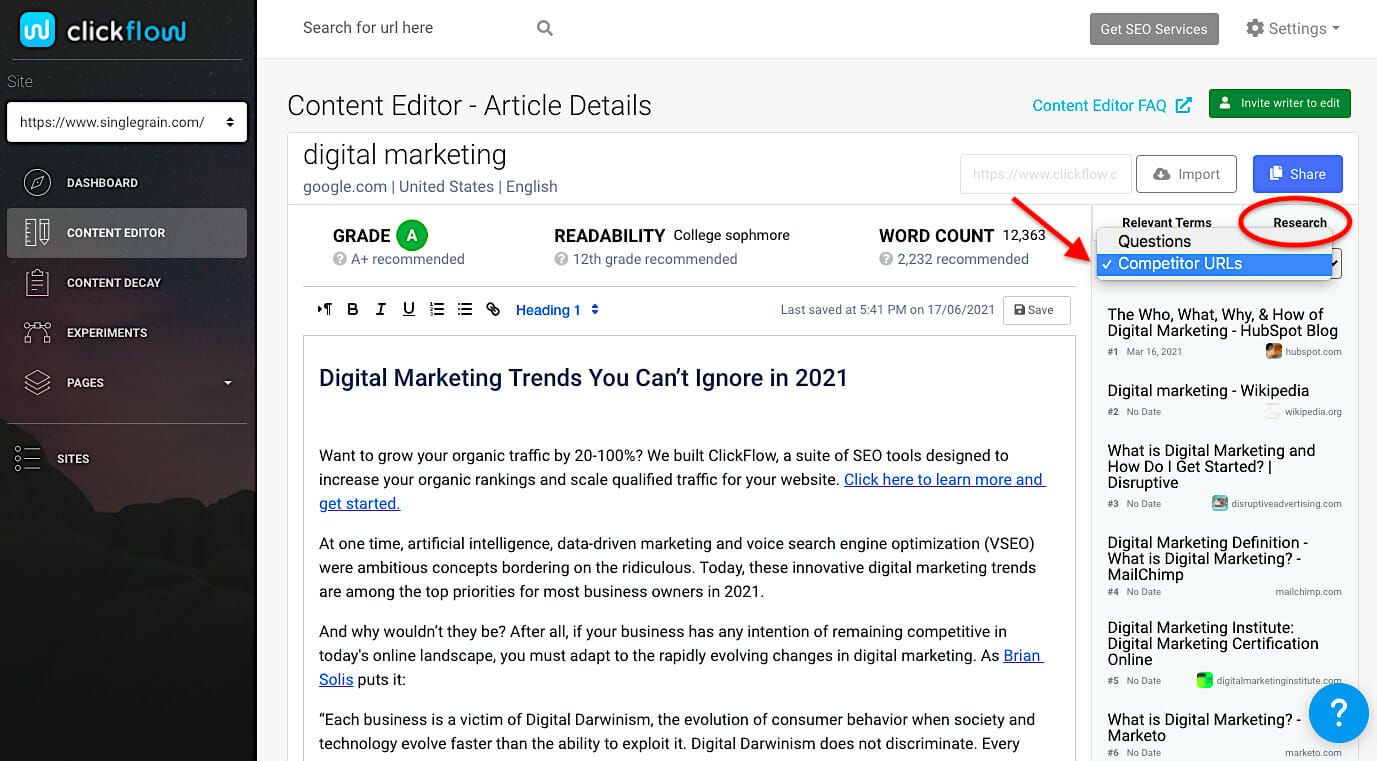Viewport: 1377px width, 761px height.
Task: Click the Settings gear icon
Action: click(1255, 28)
